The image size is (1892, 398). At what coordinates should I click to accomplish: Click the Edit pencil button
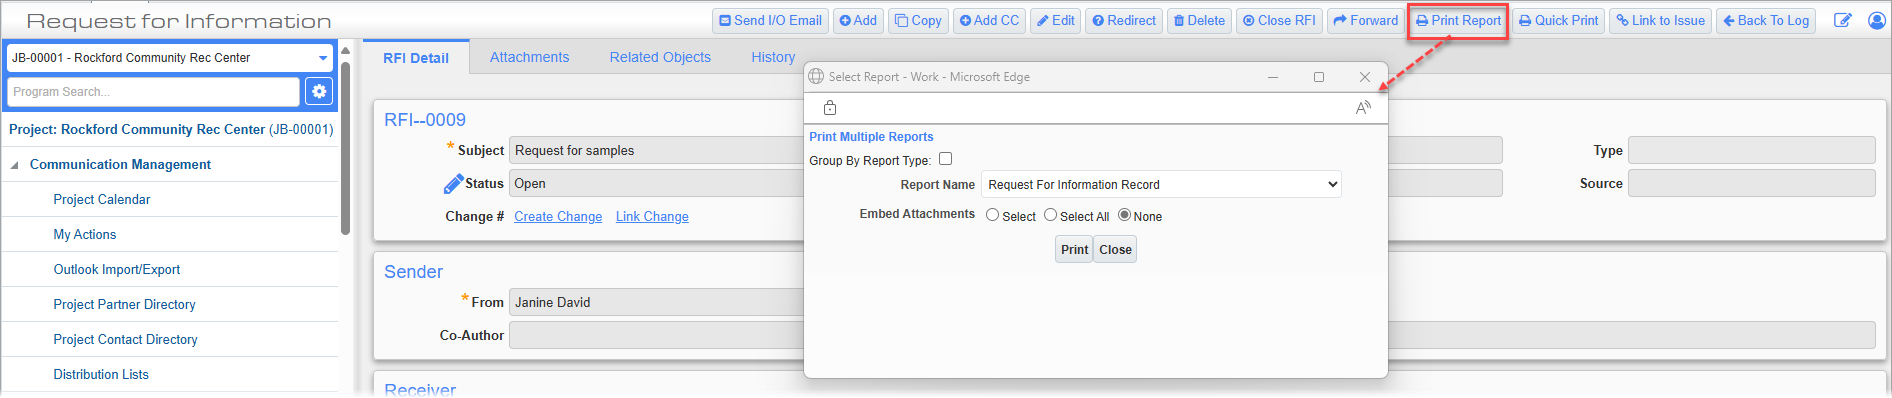(x=1055, y=21)
